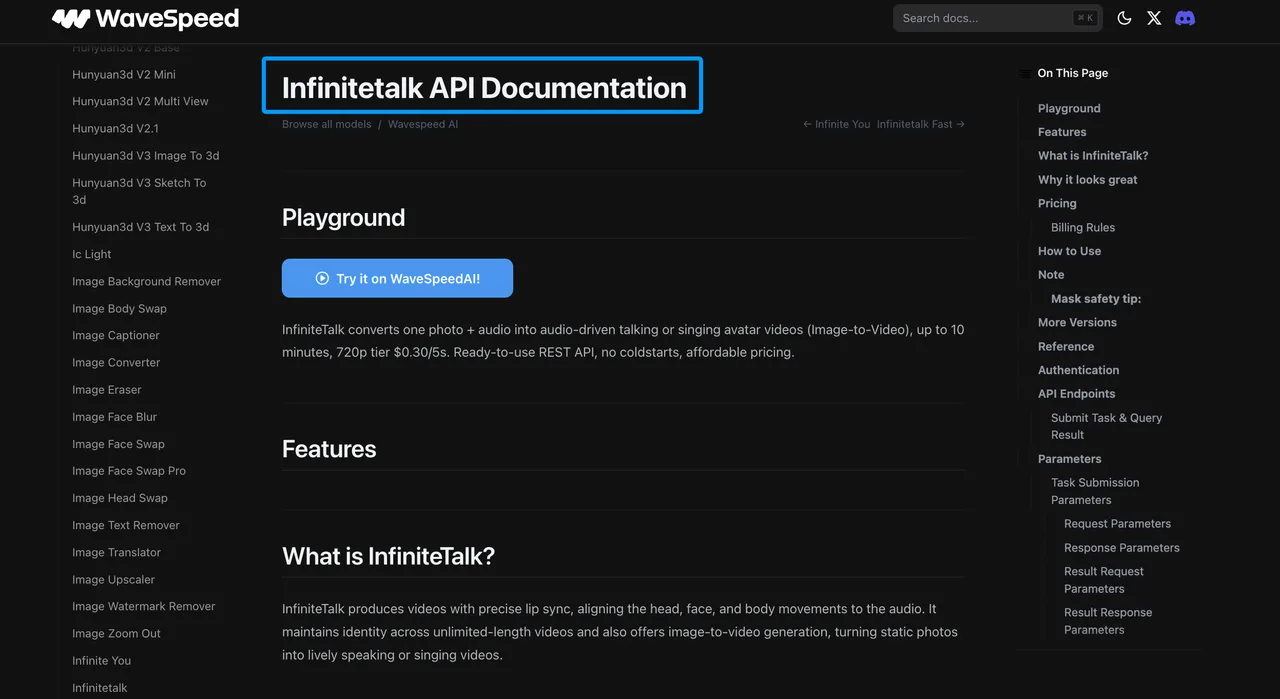Open Hunyuan3d V2.1 in sidebar
The height and width of the screenshot is (699, 1280).
click(115, 128)
